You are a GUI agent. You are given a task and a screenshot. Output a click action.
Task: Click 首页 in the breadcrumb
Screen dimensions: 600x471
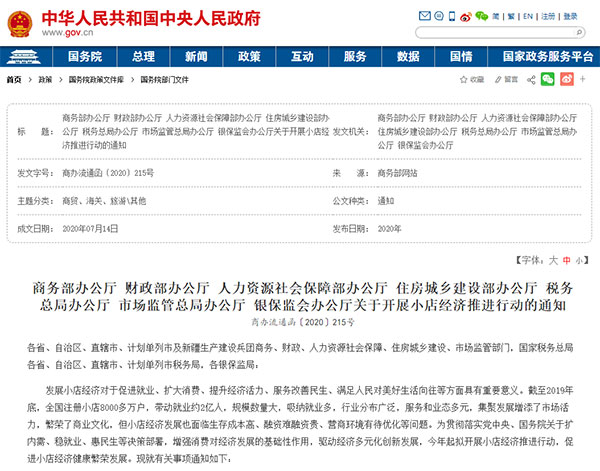(x=14, y=80)
